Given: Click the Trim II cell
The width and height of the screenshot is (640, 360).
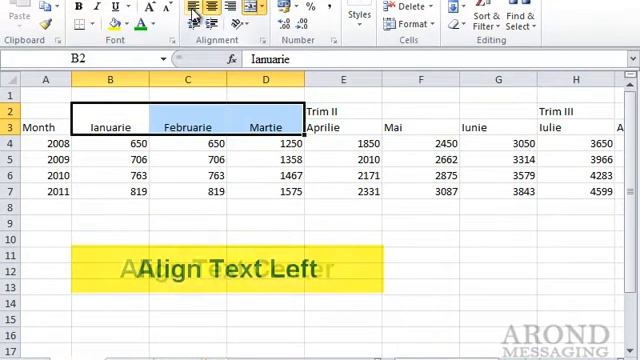Looking at the screenshot, I should pyautogui.click(x=343, y=111).
